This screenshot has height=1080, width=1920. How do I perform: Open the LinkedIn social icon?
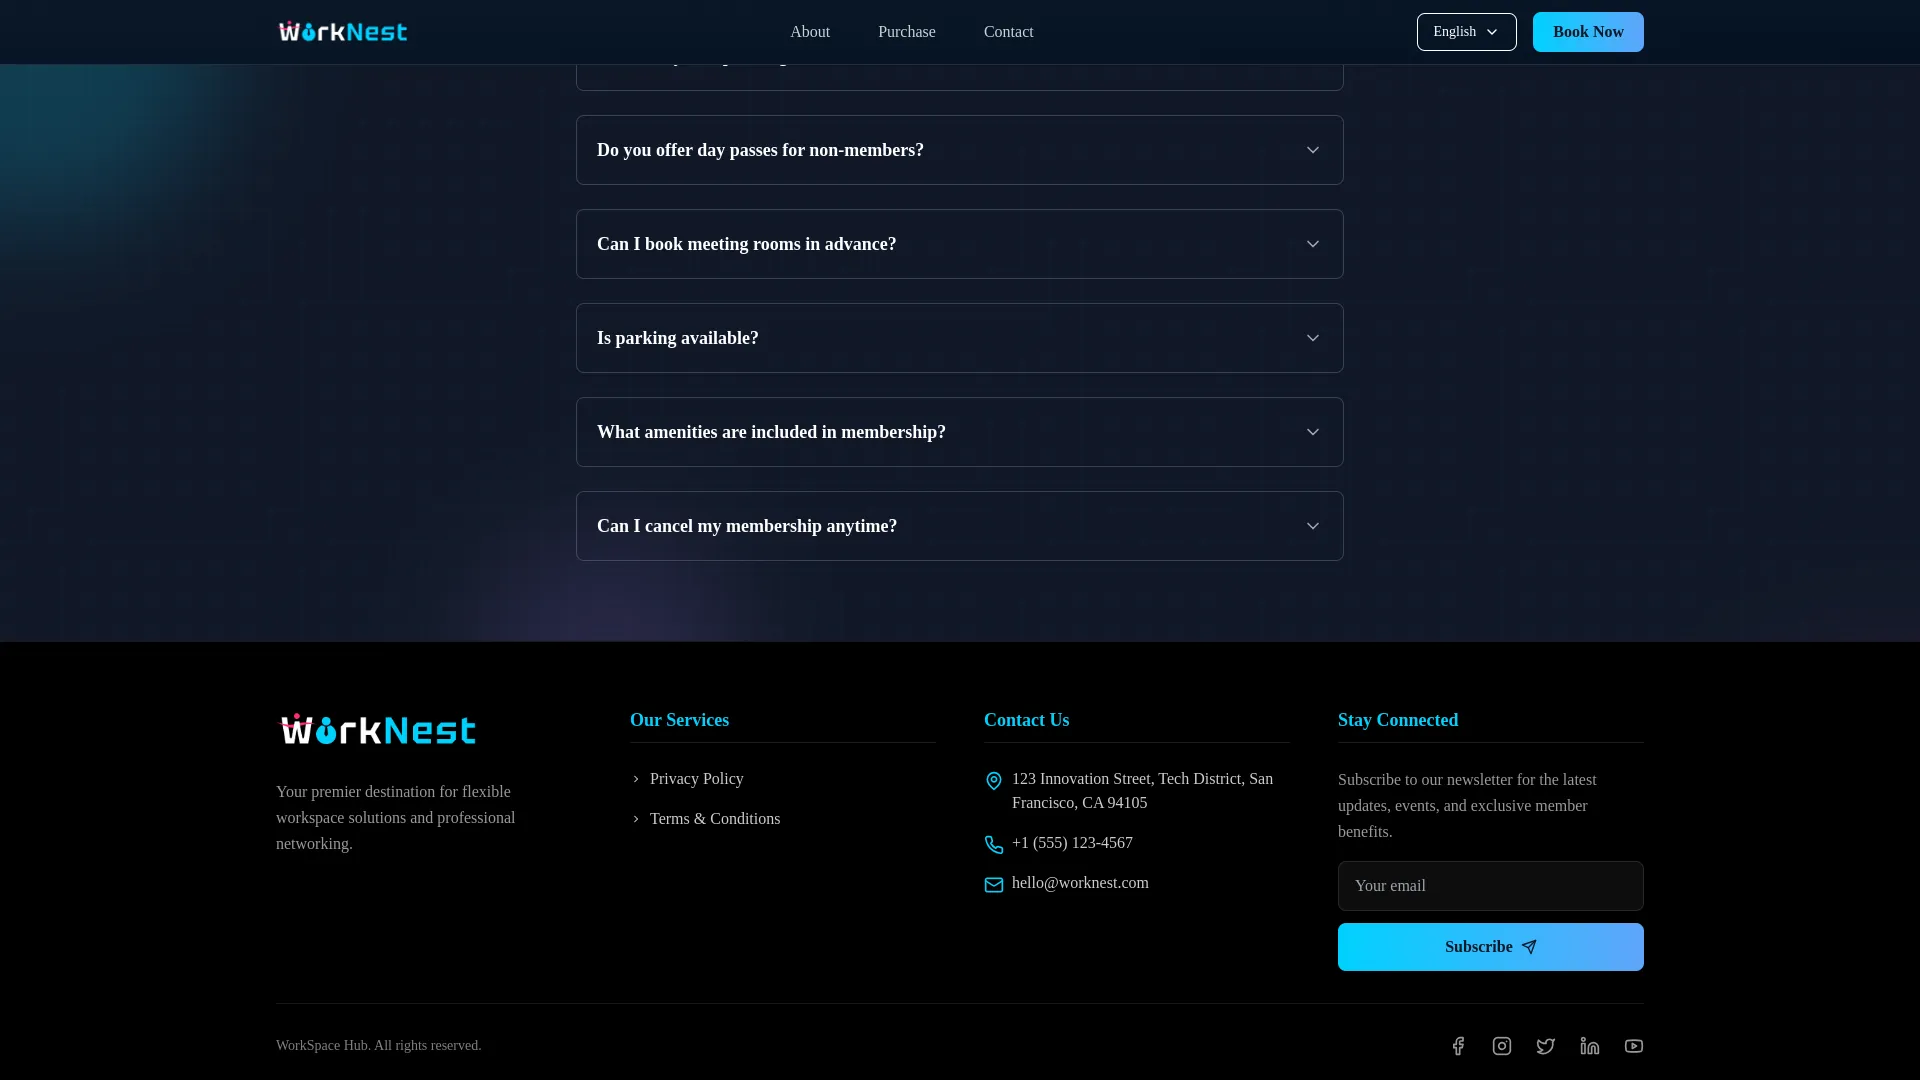(1590, 1046)
